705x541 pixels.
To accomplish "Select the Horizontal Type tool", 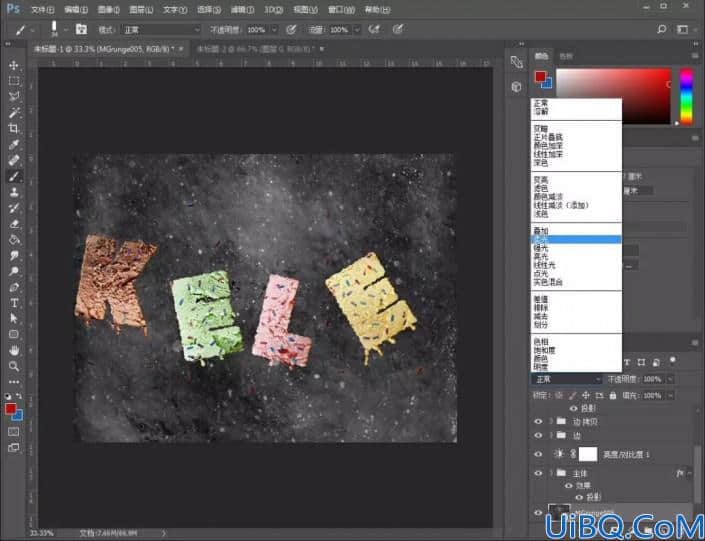I will point(14,303).
